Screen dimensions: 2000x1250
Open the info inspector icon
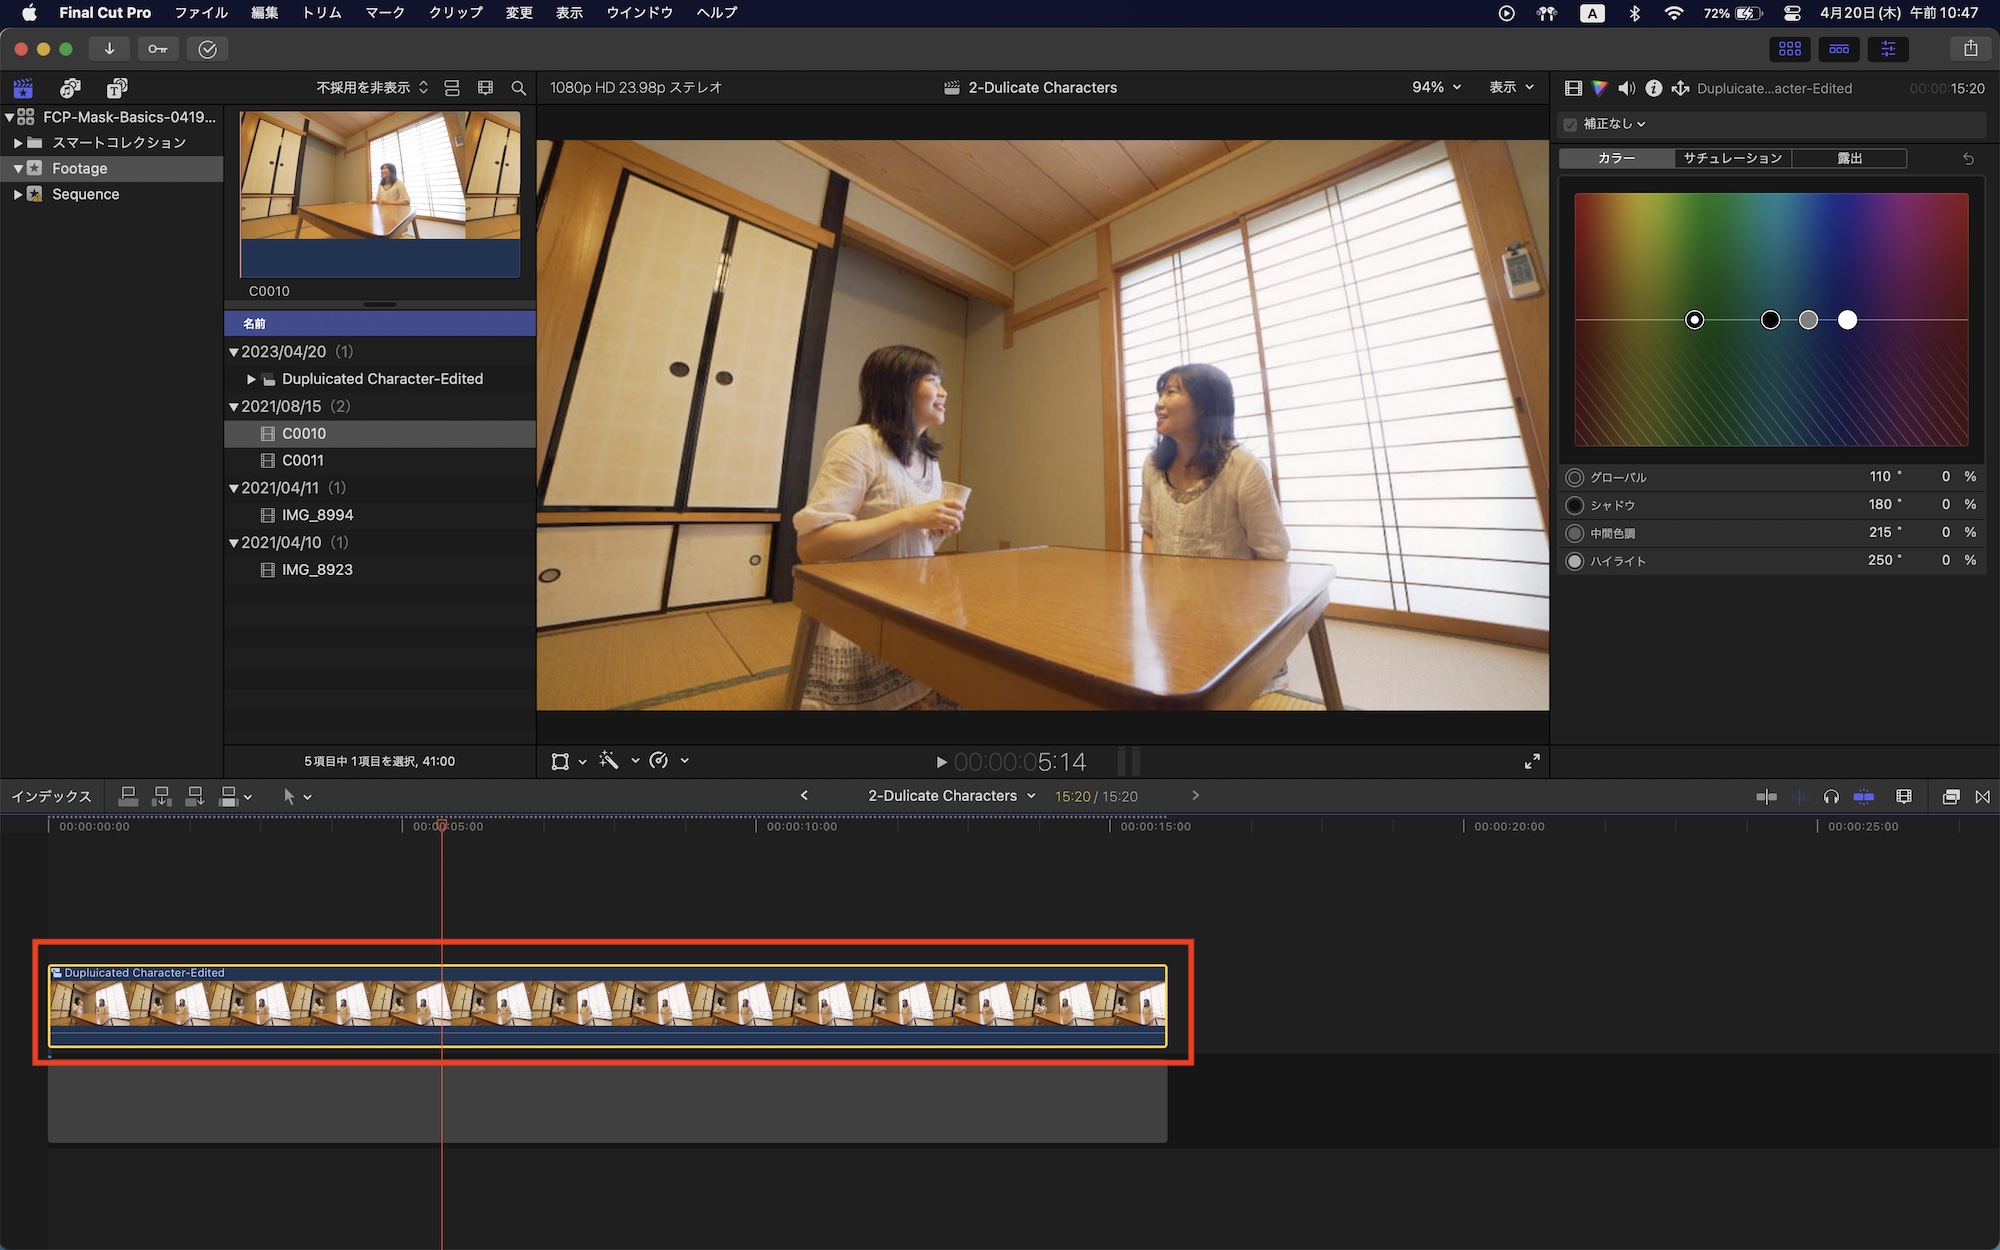(x=1654, y=88)
